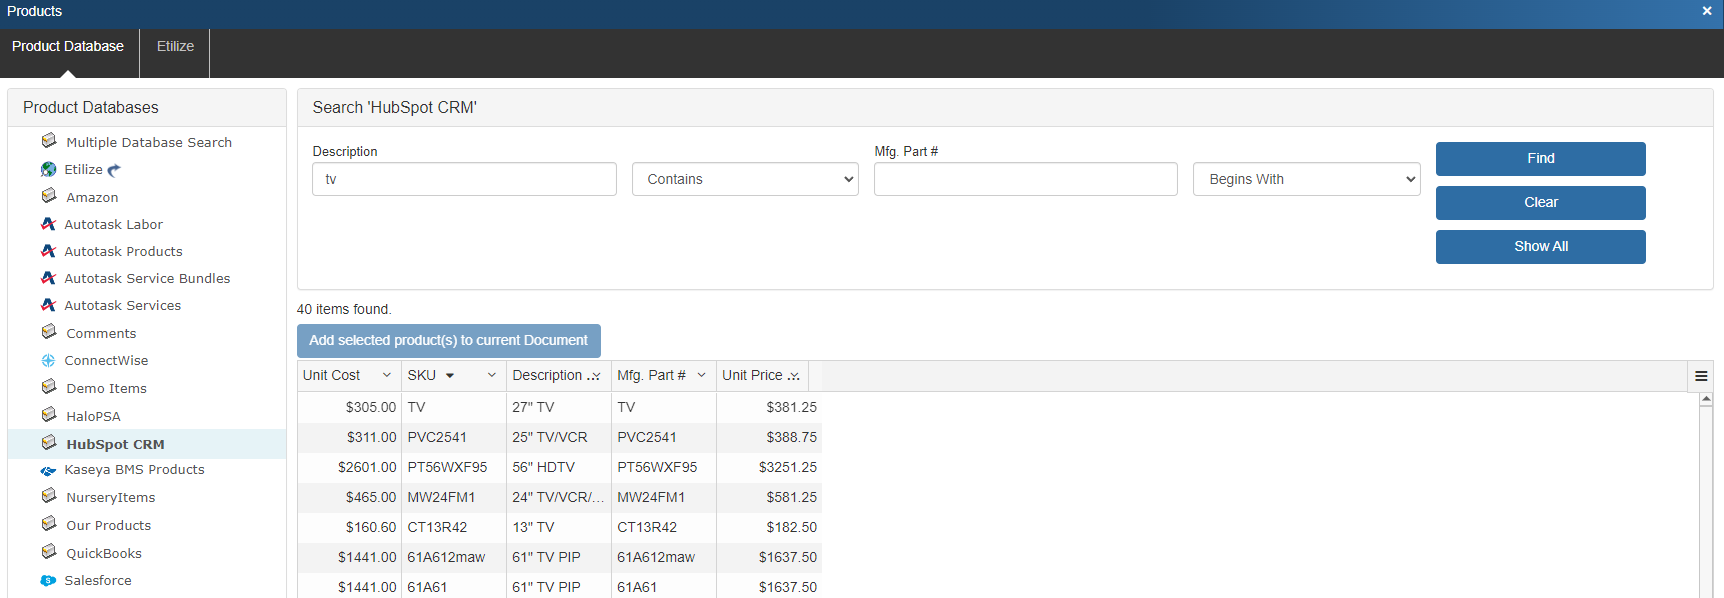Select the PVC2541 SKU cell
Screen dimensions: 1724x598
454,437
